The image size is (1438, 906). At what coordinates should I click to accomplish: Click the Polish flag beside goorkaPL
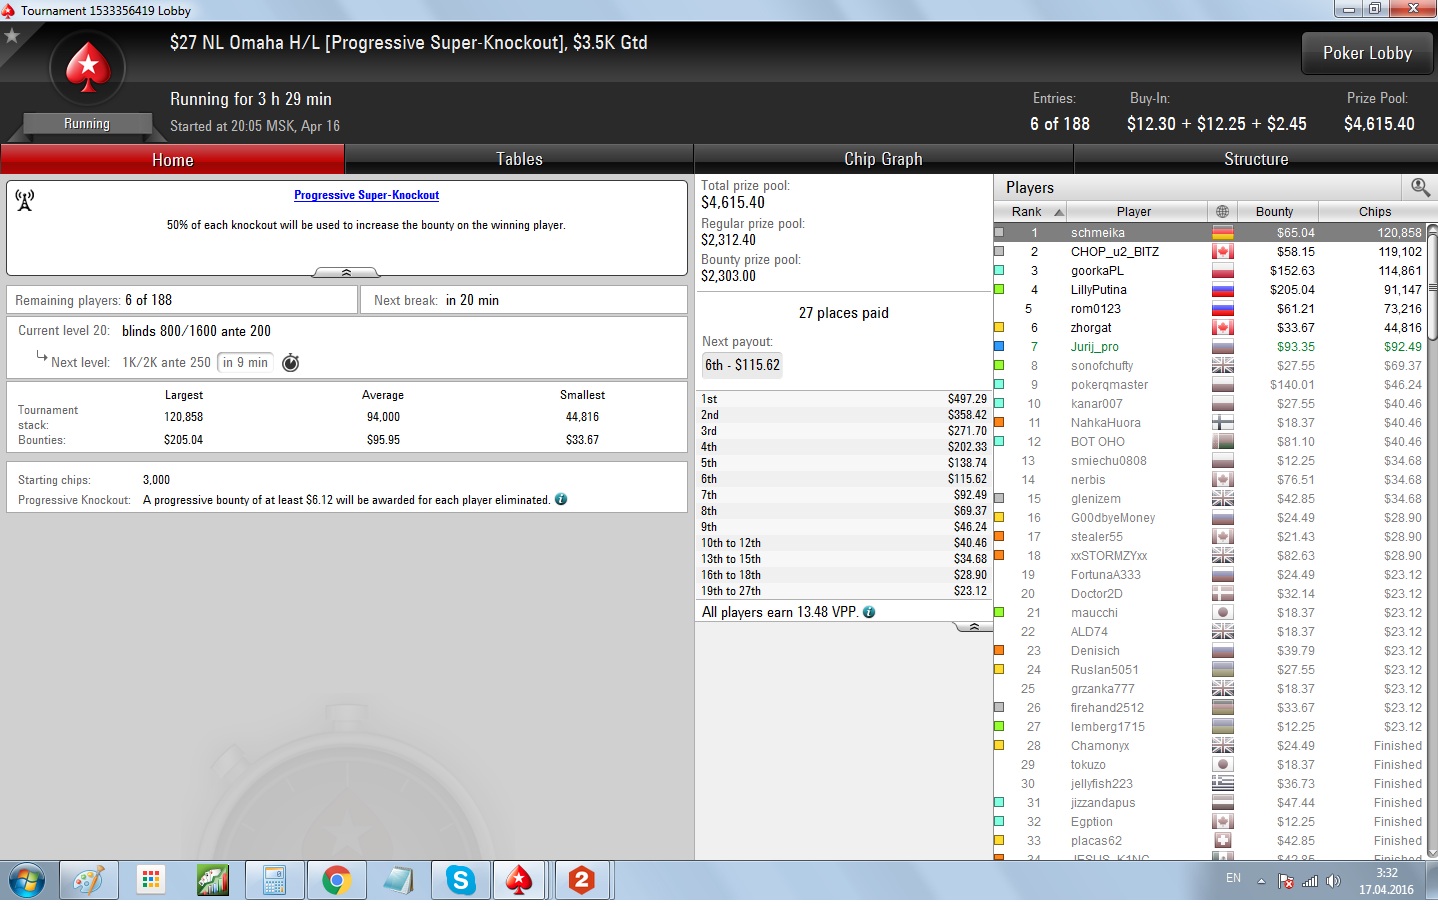(1222, 271)
